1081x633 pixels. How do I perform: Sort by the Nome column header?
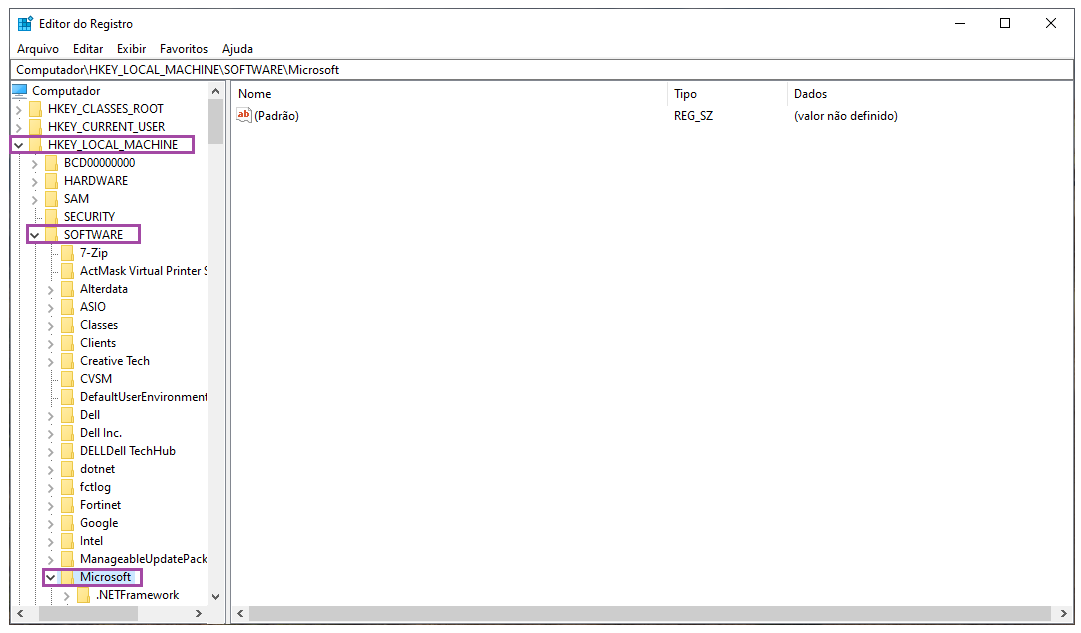pos(449,94)
